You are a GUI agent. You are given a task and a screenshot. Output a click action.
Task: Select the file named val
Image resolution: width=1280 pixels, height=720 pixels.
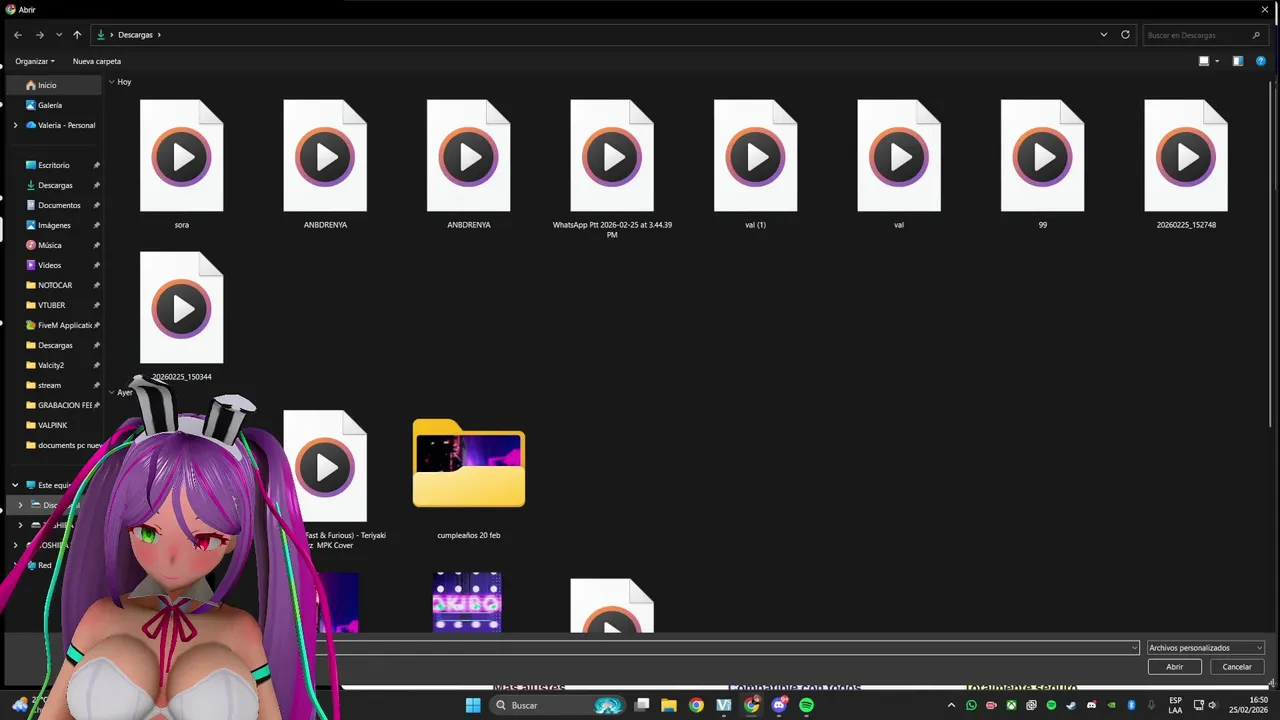point(899,165)
